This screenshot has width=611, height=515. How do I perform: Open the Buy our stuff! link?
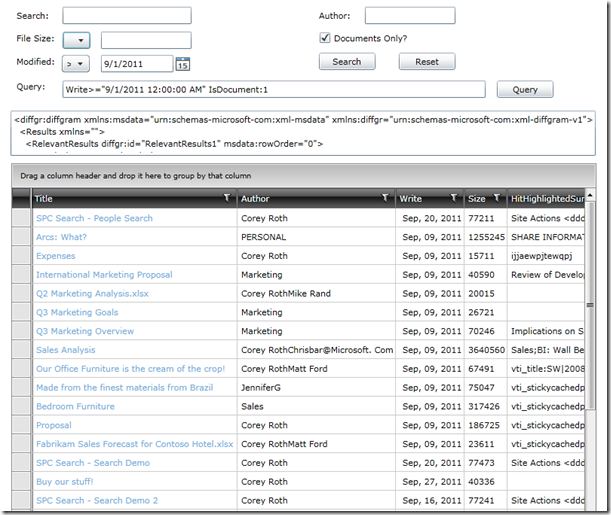coord(65,481)
